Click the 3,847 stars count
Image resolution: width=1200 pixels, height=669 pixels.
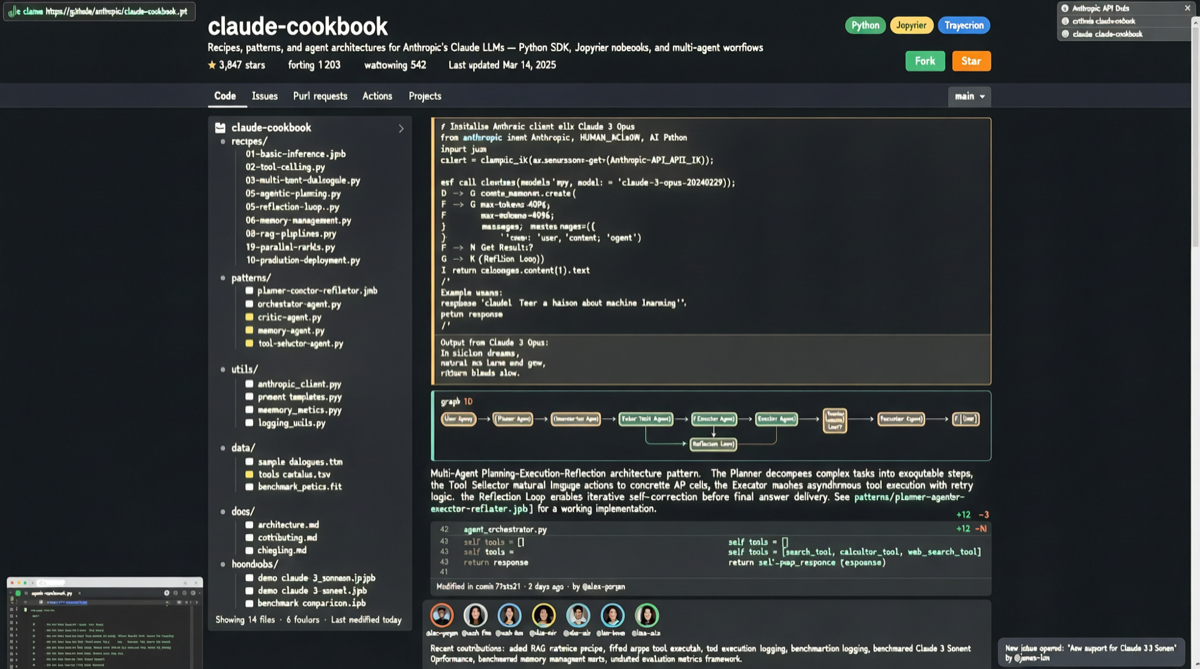pyautogui.click(x=242, y=65)
